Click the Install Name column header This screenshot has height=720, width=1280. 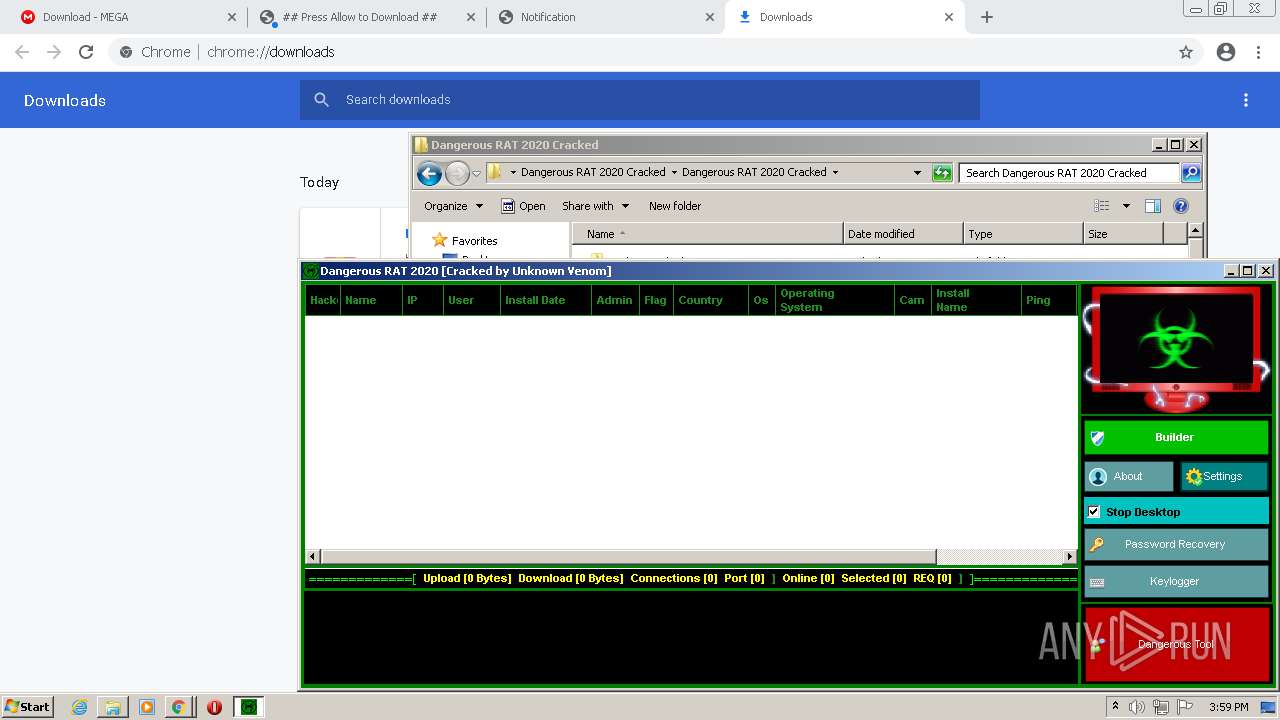(x=975, y=300)
